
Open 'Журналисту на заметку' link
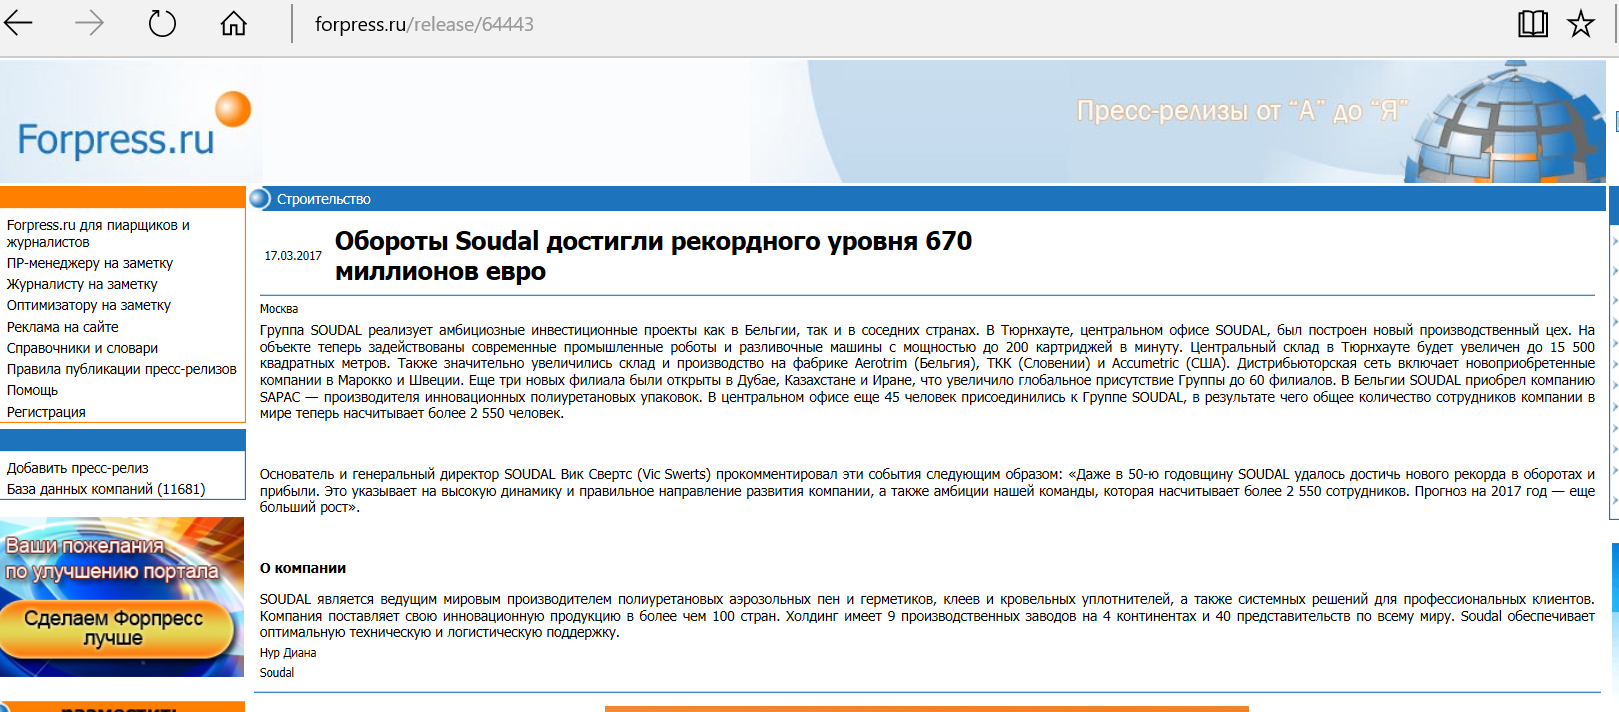[82, 284]
